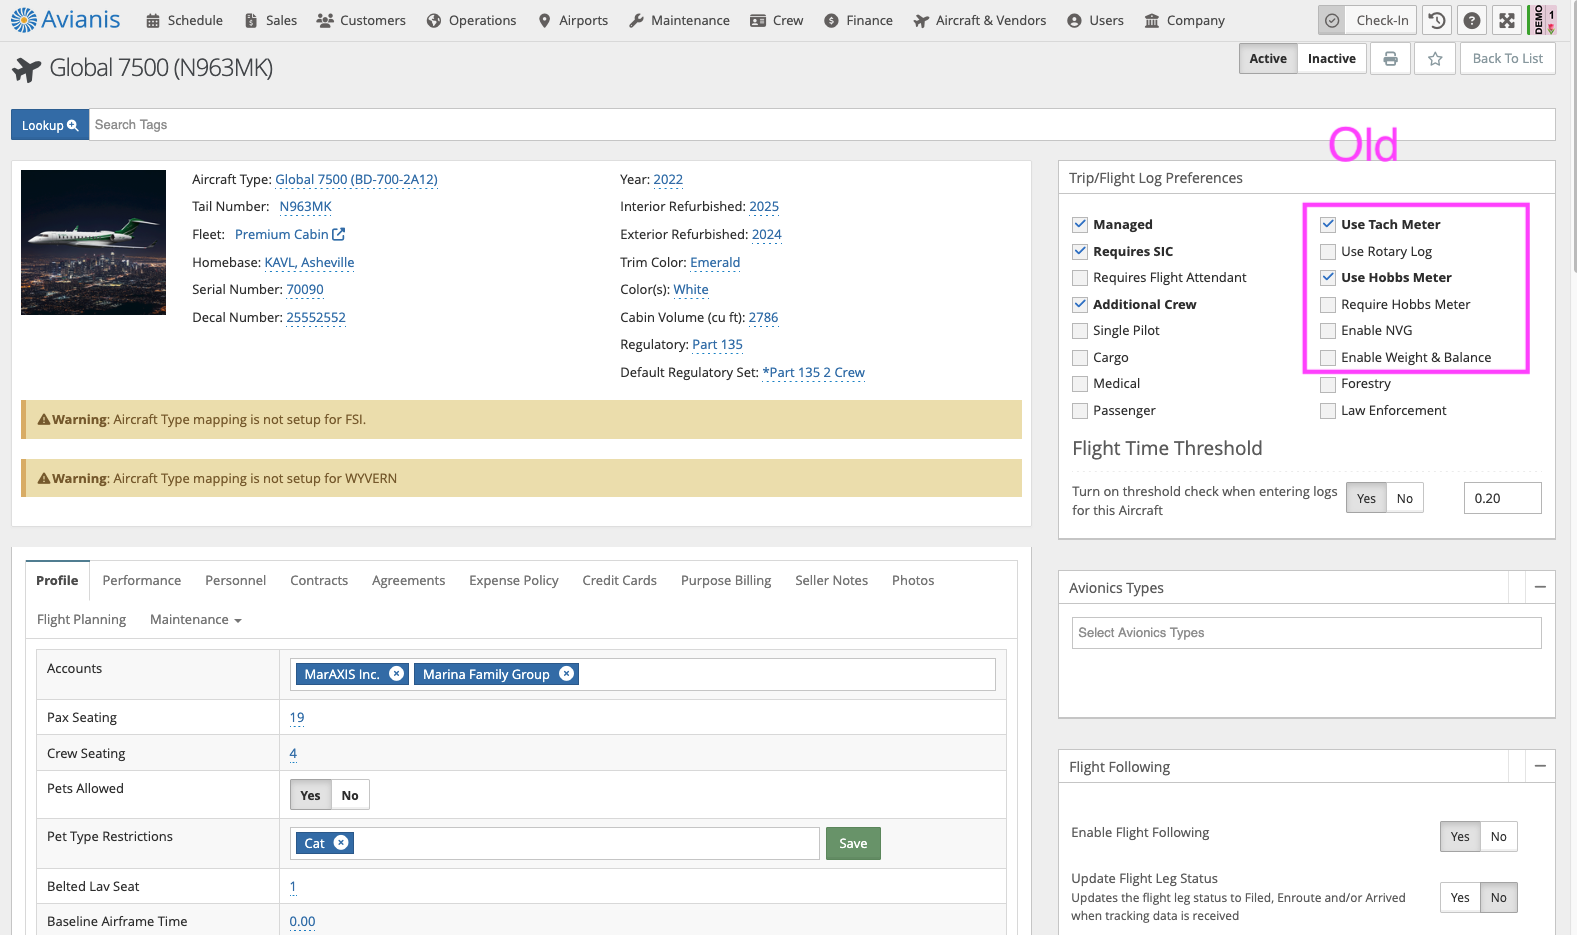Remove MarAXIS Inc. account tag

[397, 674]
